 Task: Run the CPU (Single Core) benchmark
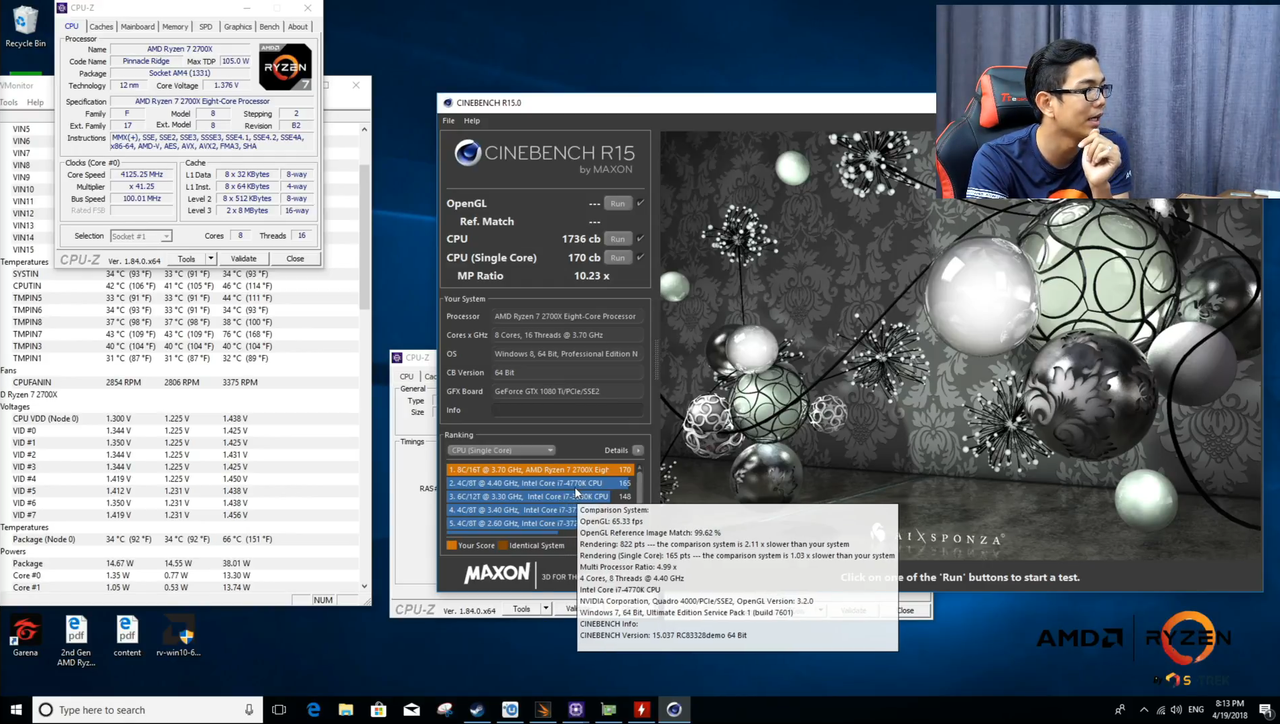618,257
